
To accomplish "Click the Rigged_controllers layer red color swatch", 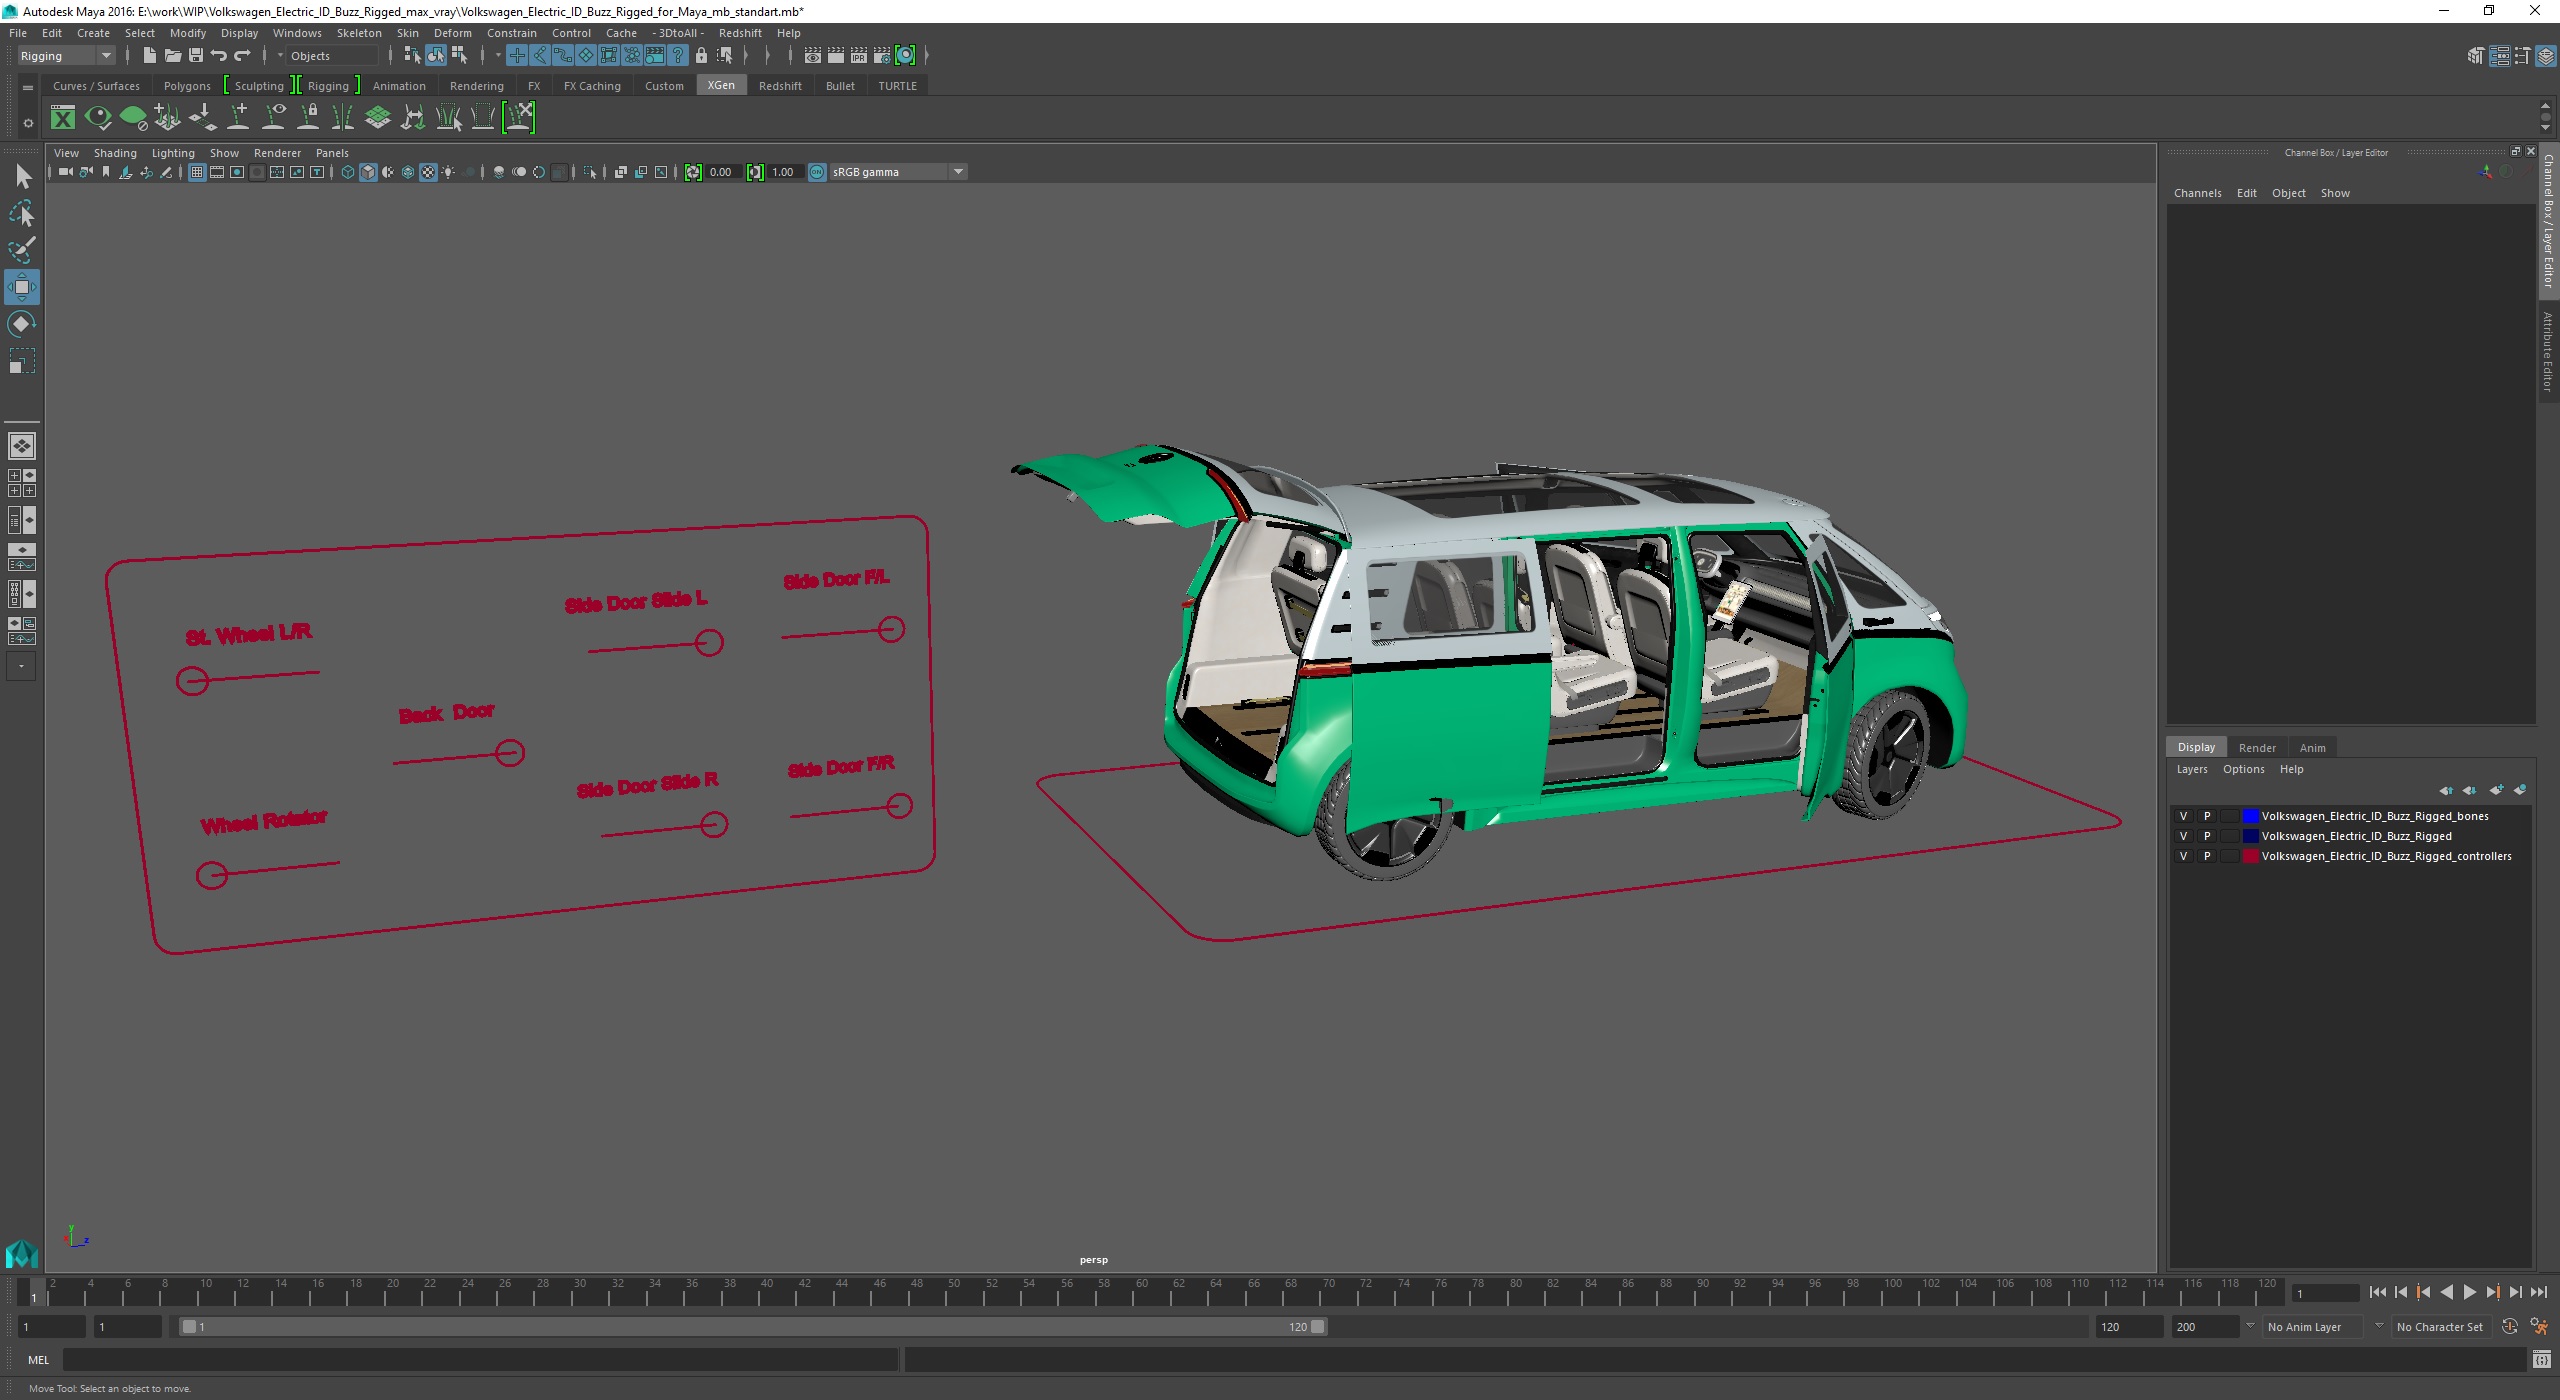I will [2251, 856].
